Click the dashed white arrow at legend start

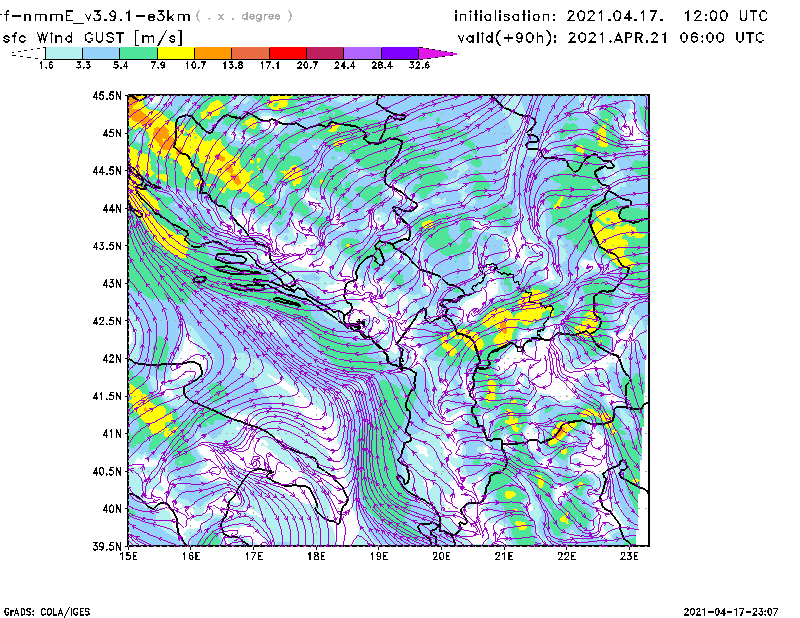click(28, 53)
